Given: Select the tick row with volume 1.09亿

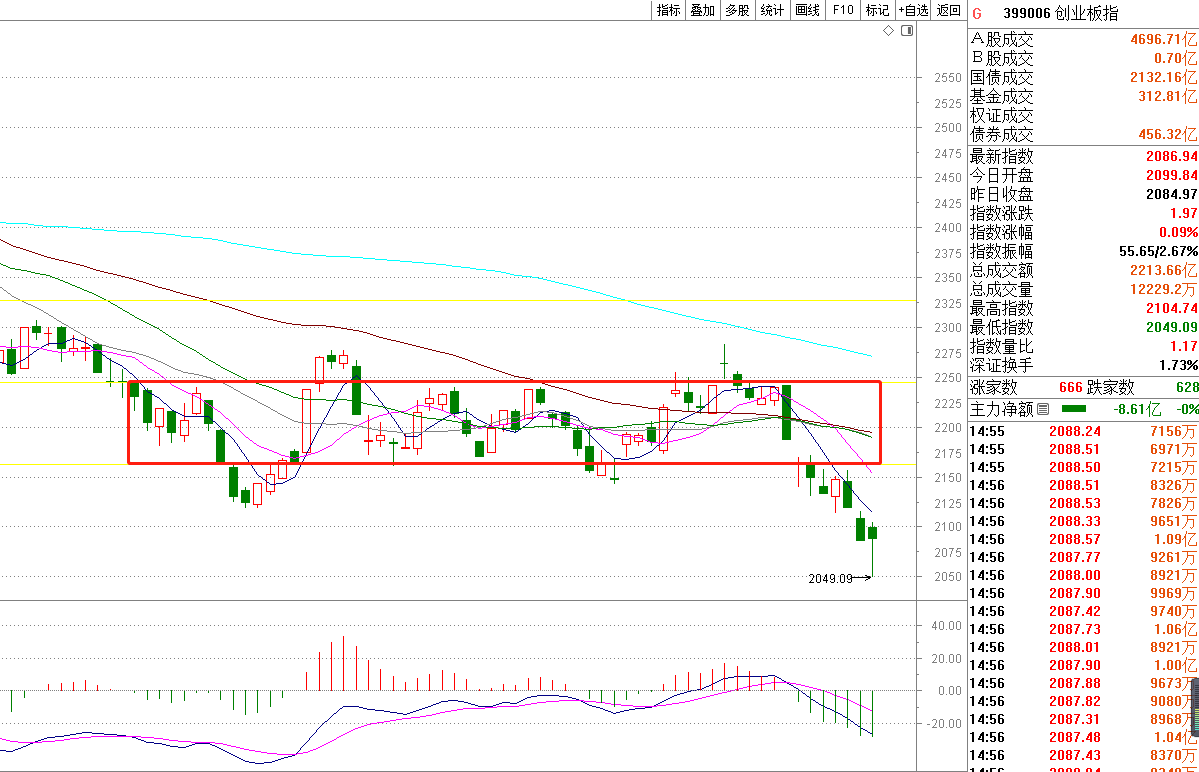Looking at the screenshot, I should coord(1083,540).
